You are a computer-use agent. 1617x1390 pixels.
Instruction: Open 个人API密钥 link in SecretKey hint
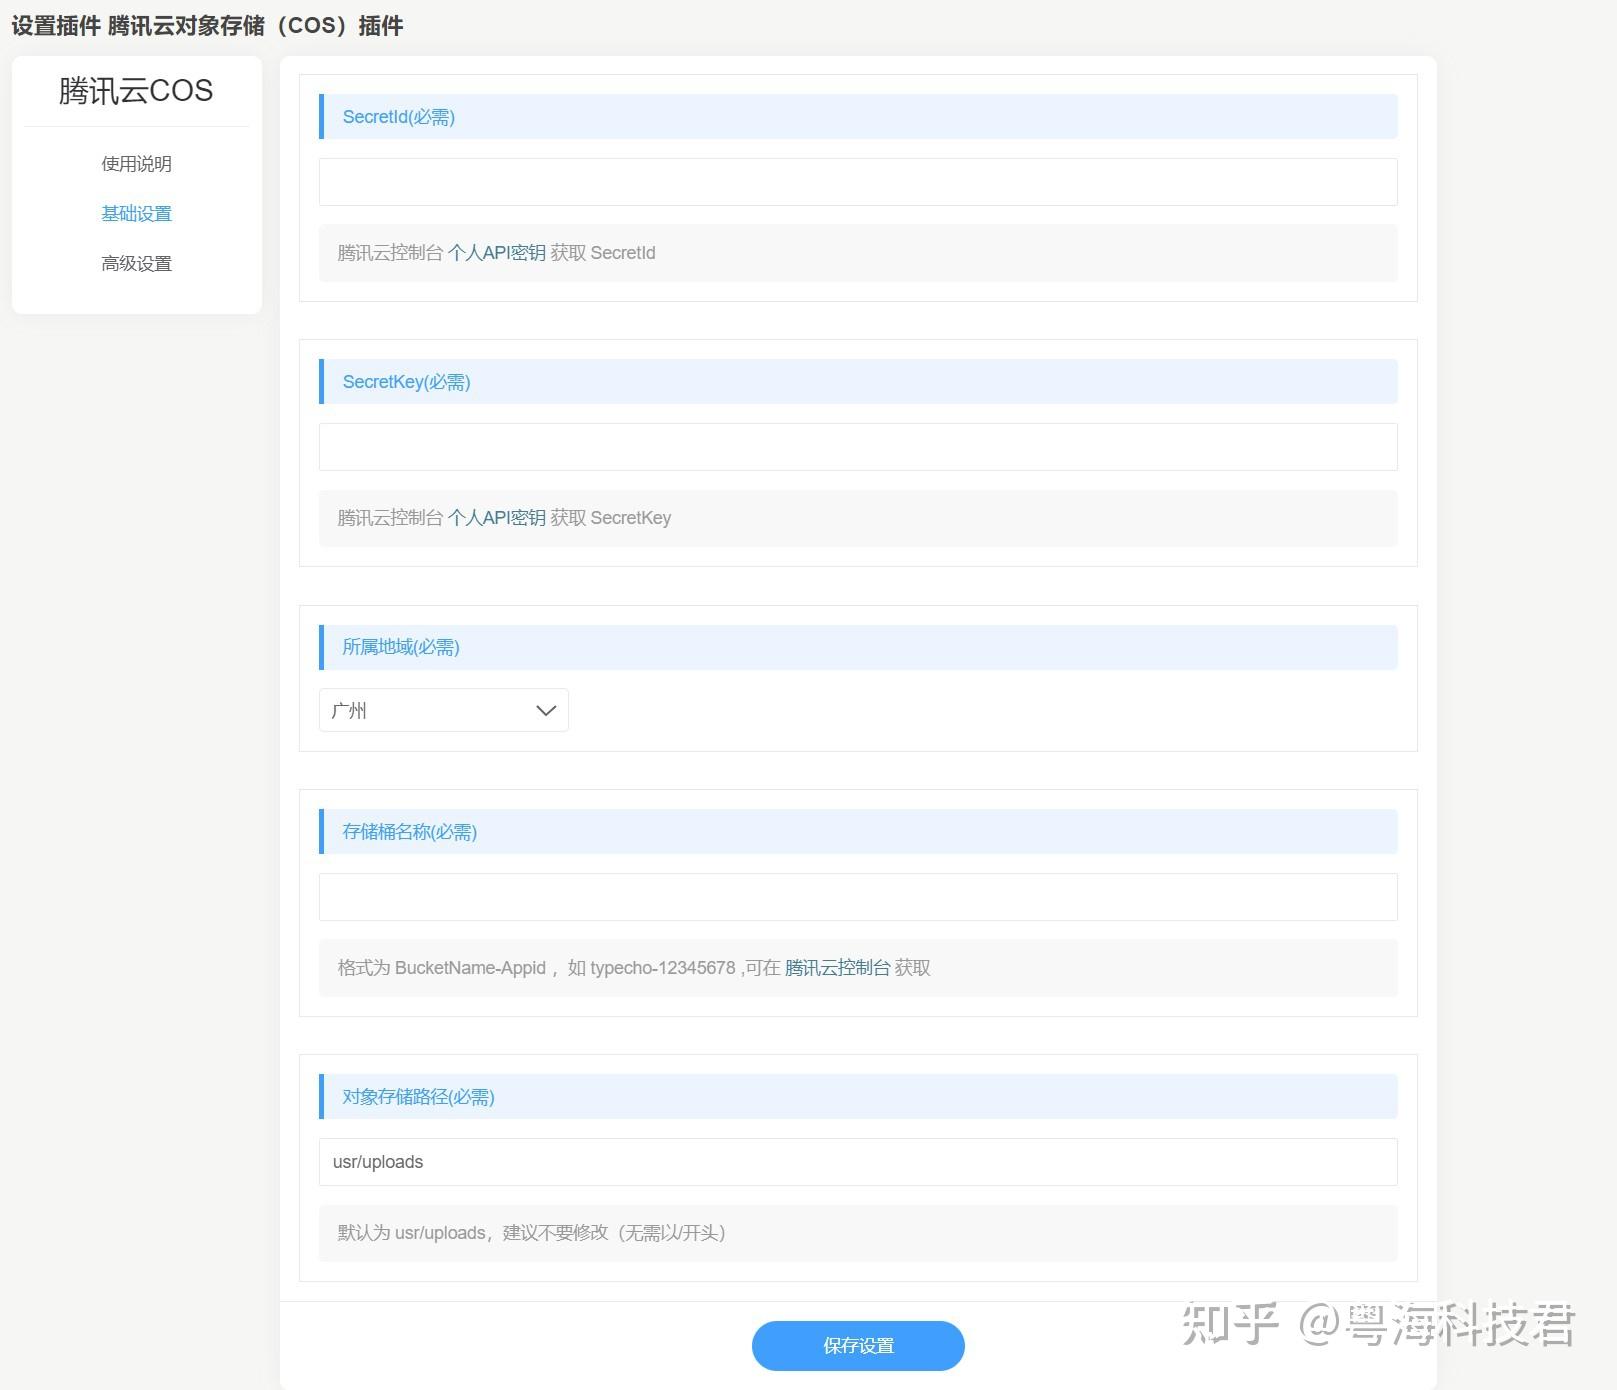[x=496, y=518]
